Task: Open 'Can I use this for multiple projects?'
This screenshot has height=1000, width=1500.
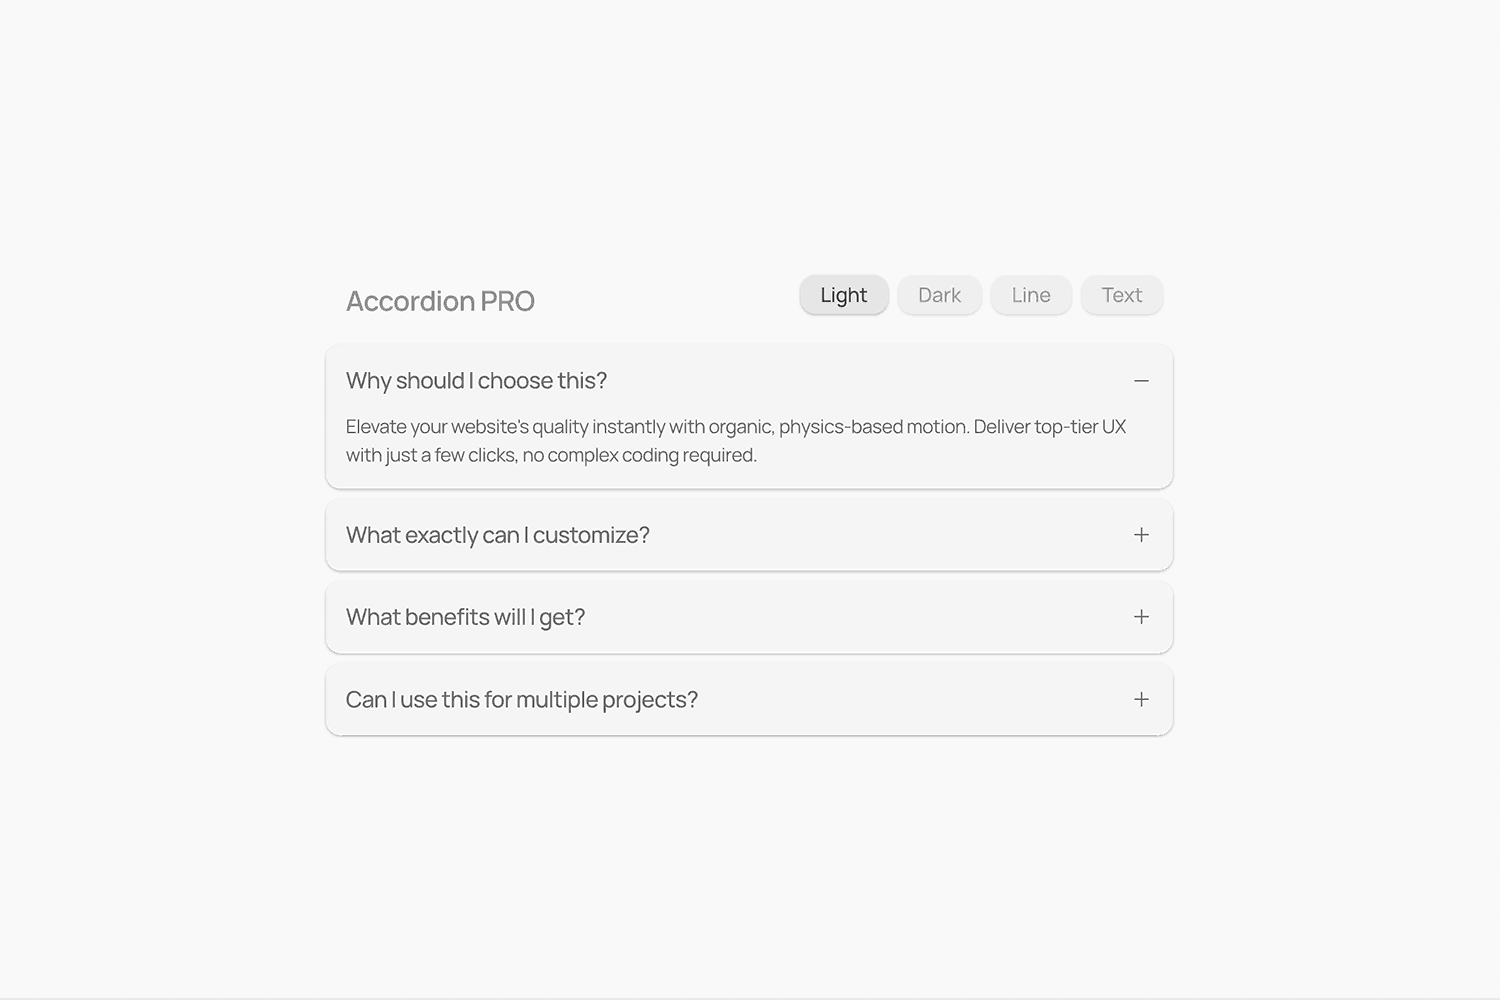Action: [521, 699]
